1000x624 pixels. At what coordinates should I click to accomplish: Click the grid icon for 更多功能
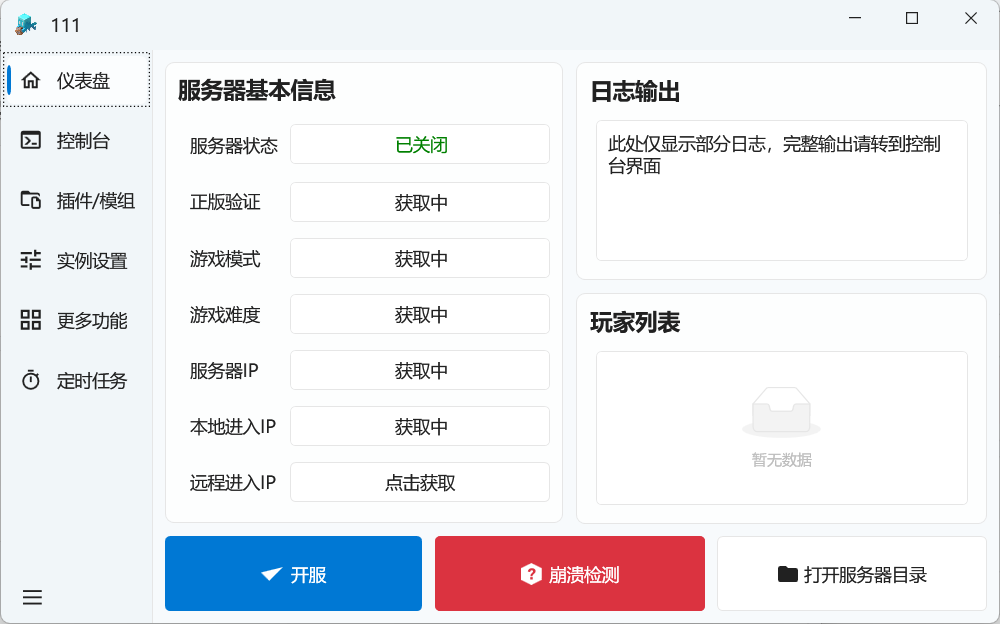tap(31, 321)
